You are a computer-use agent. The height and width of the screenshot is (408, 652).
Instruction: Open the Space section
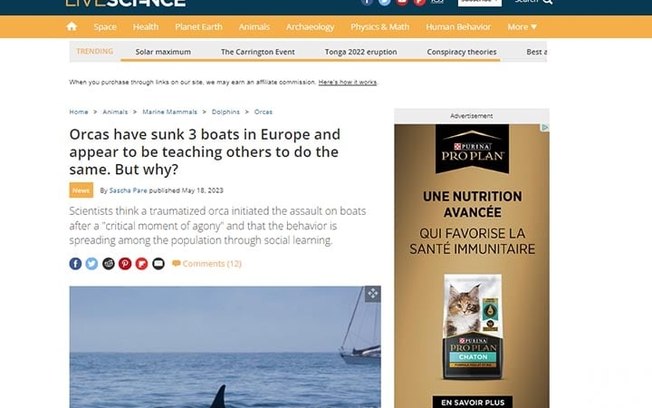click(x=105, y=27)
